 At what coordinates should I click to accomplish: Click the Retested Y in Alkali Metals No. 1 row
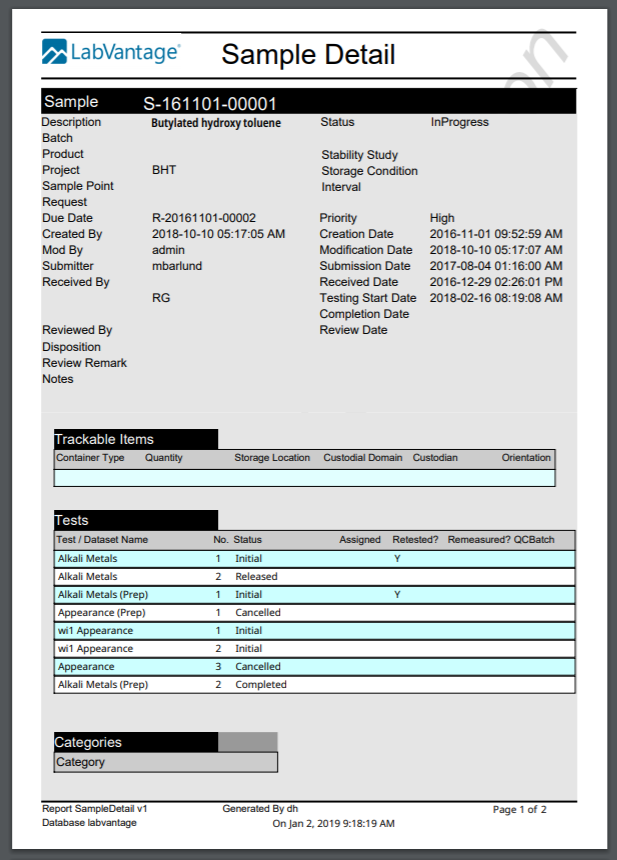pyautogui.click(x=397, y=558)
